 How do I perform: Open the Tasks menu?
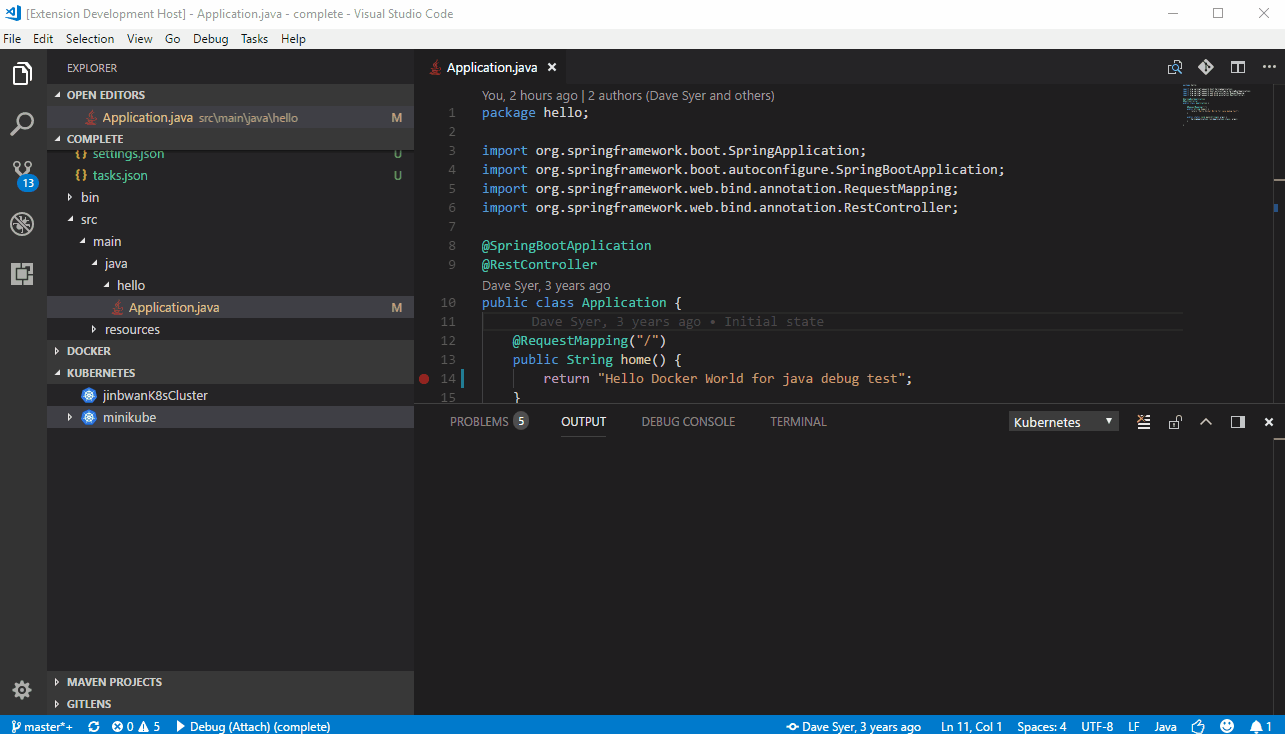[x=254, y=39]
